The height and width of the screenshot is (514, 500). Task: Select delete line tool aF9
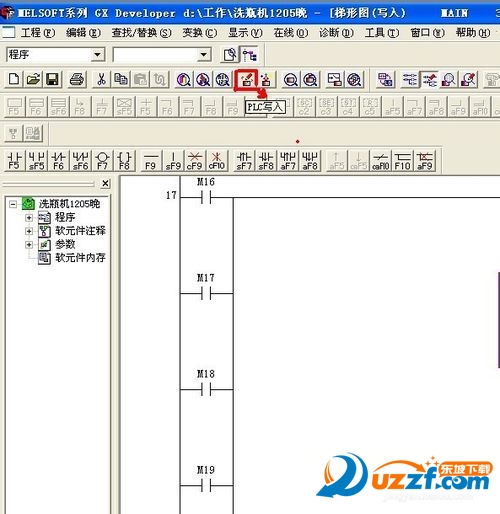click(425, 160)
